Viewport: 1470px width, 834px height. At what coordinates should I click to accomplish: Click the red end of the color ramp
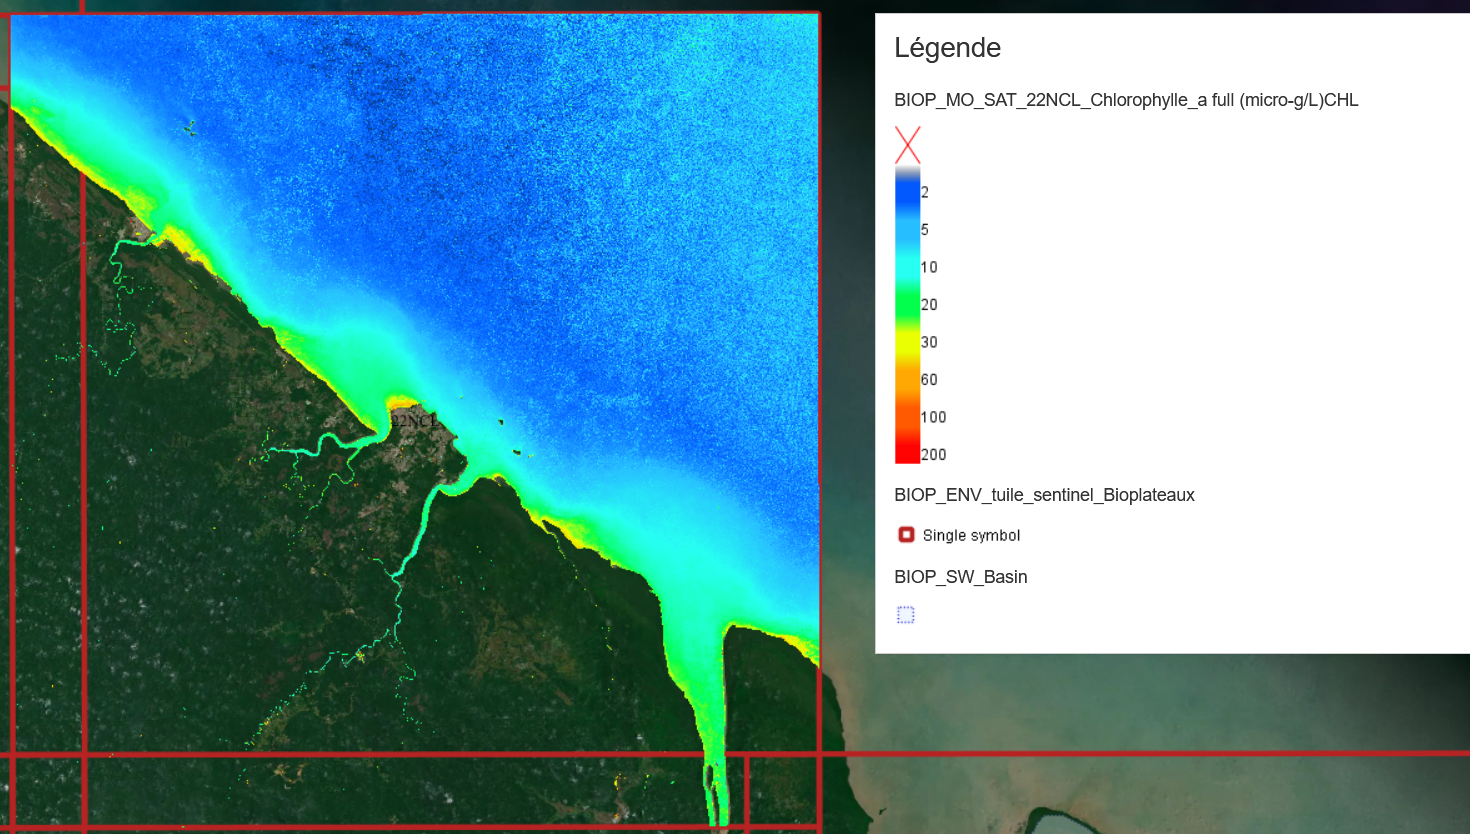pyautogui.click(x=907, y=452)
